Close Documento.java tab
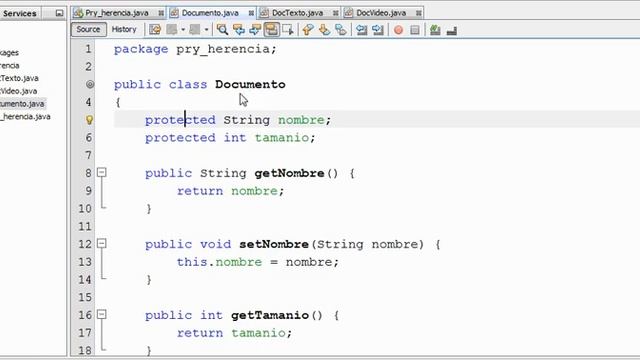 tap(251, 13)
